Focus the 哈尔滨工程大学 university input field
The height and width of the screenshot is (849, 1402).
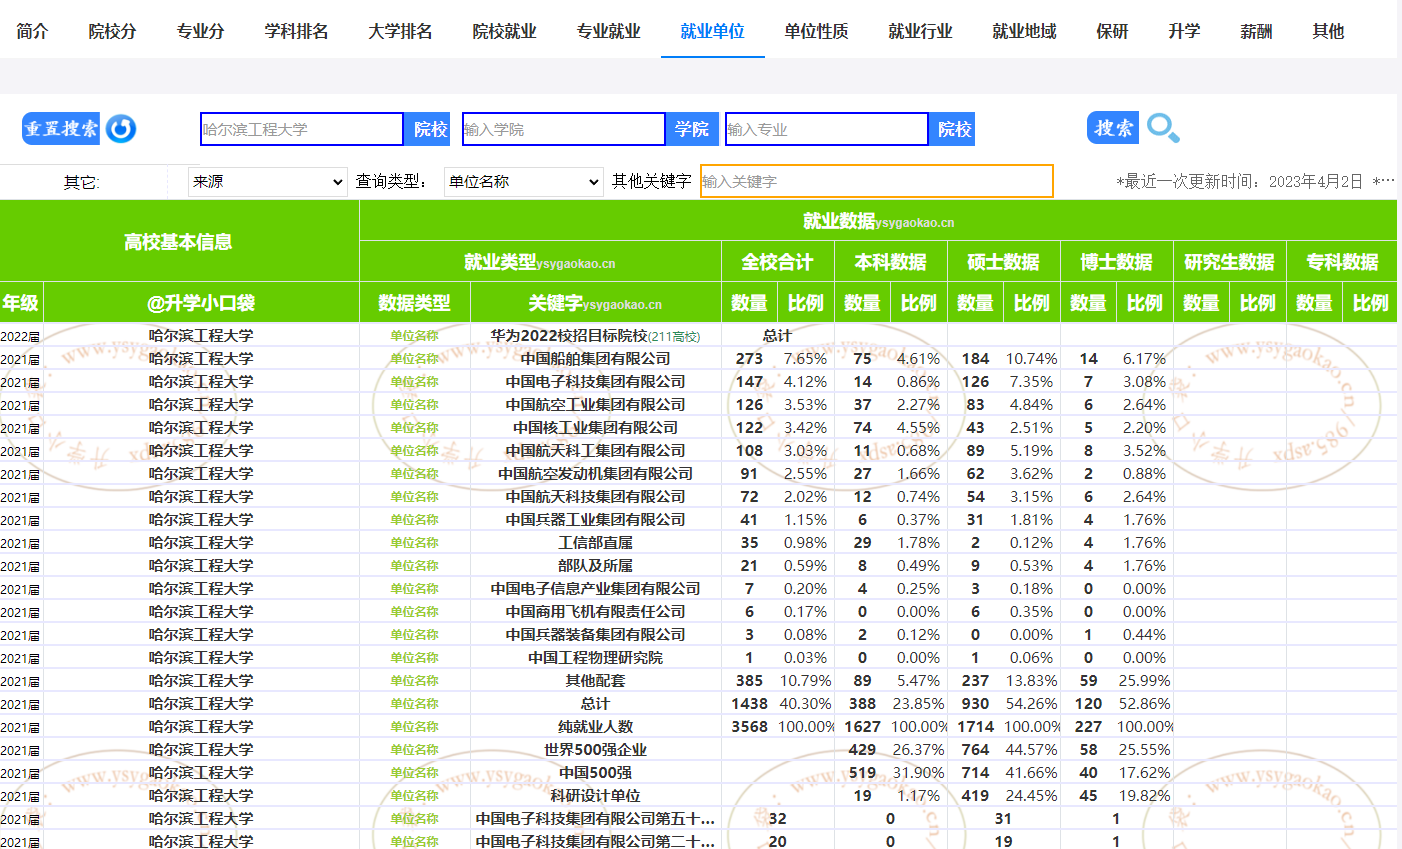pyautogui.click(x=302, y=129)
